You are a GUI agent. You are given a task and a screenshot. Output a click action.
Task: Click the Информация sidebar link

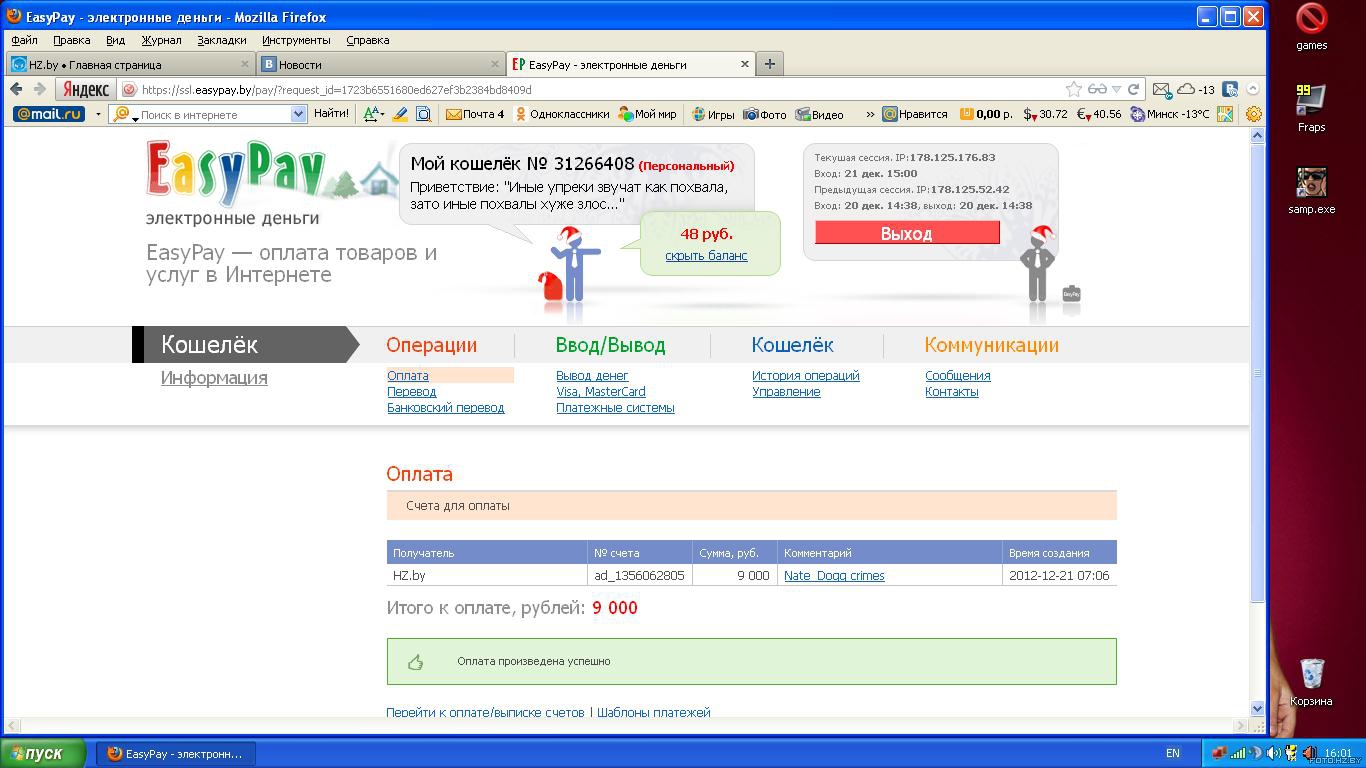click(214, 378)
